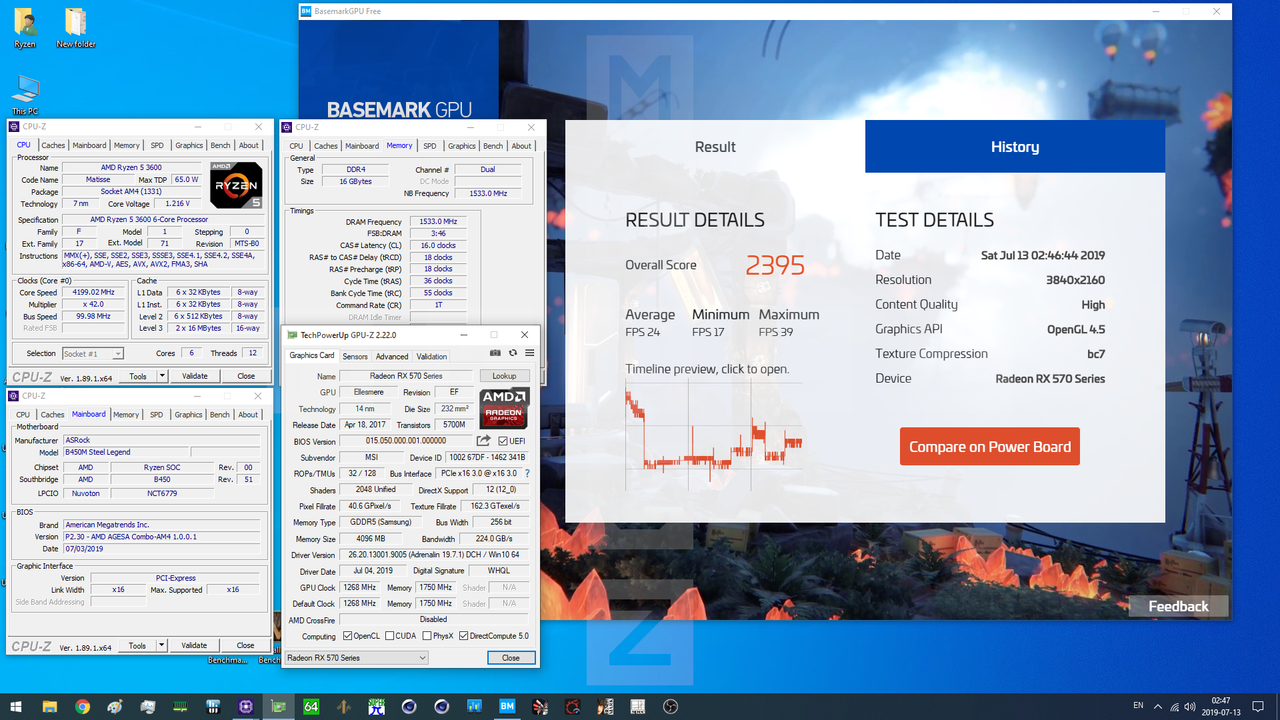Click Validate in the bottom-left CPU-Z window
The height and width of the screenshot is (720, 1280).
pyautogui.click(x=194, y=645)
